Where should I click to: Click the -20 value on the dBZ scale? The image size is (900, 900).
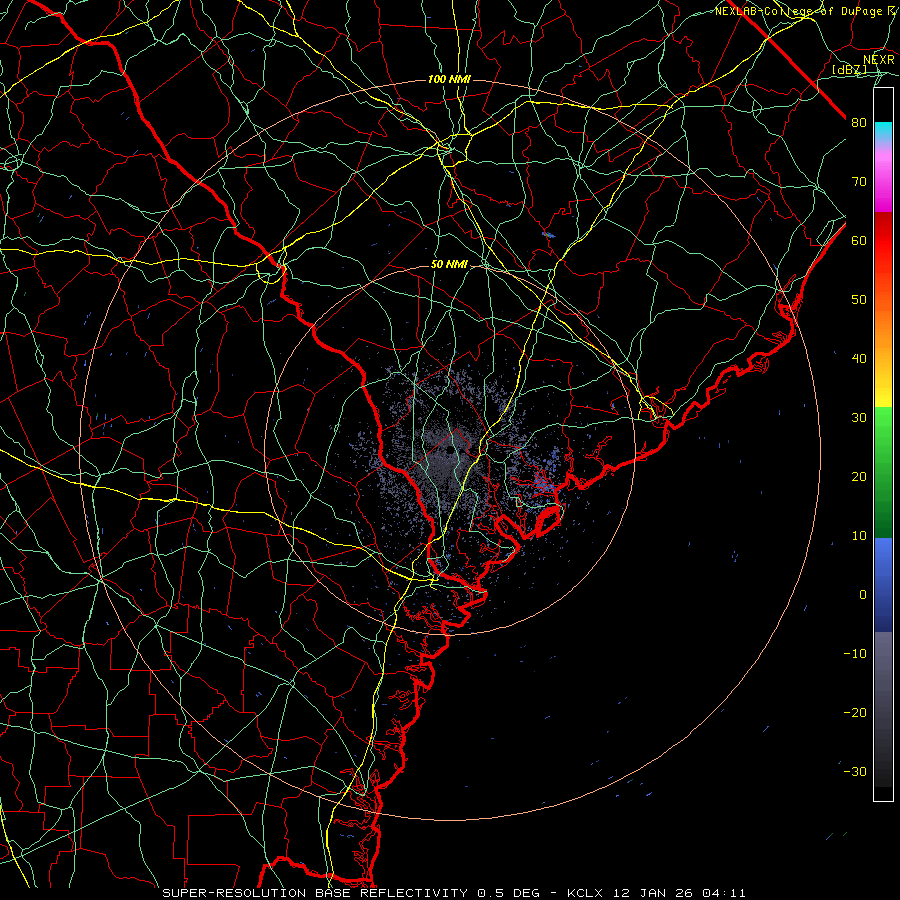(x=855, y=713)
